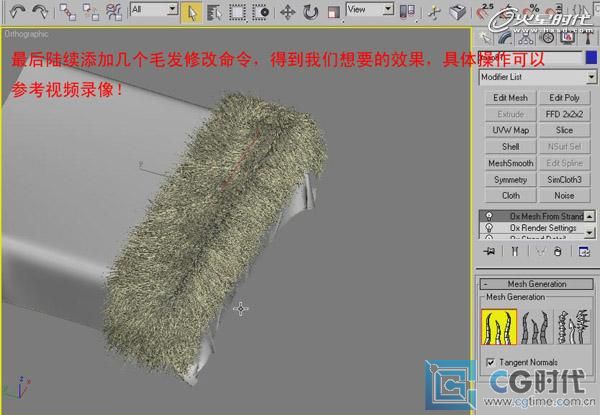Toggle lightbulb for Ox Render Settings
The height and width of the screenshot is (415, 600).
(x=489, y=228)
